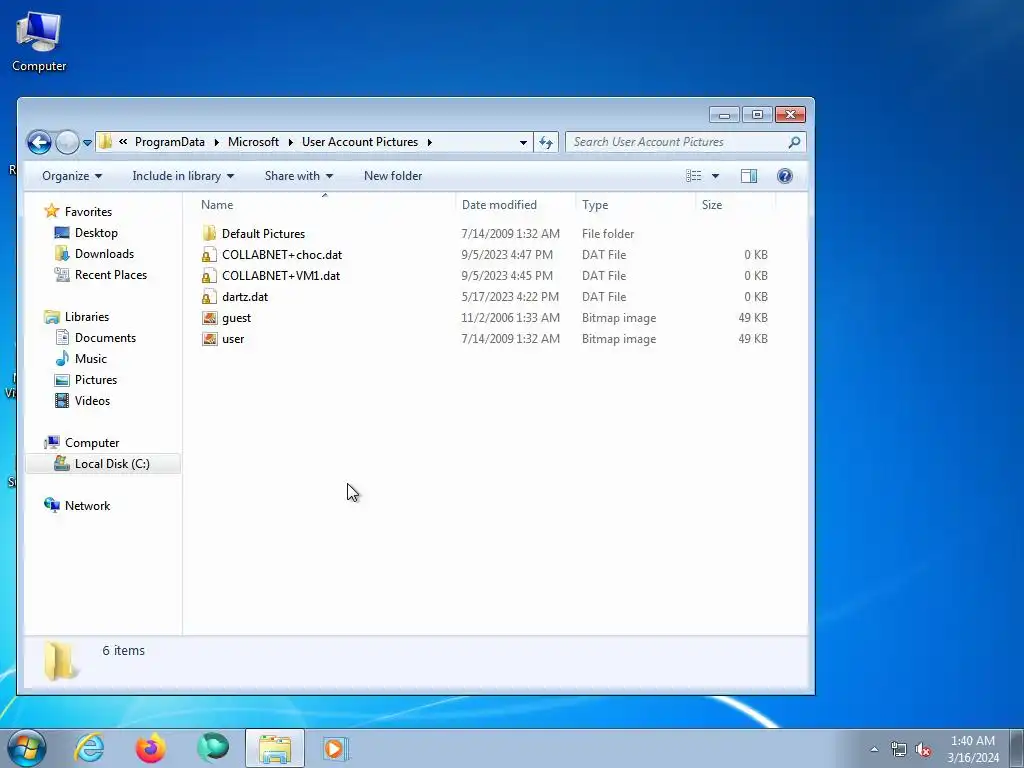Open the Organize menu
This screenshot has height=768, width=1024.
pyautogui.click(x=72, y=176)
